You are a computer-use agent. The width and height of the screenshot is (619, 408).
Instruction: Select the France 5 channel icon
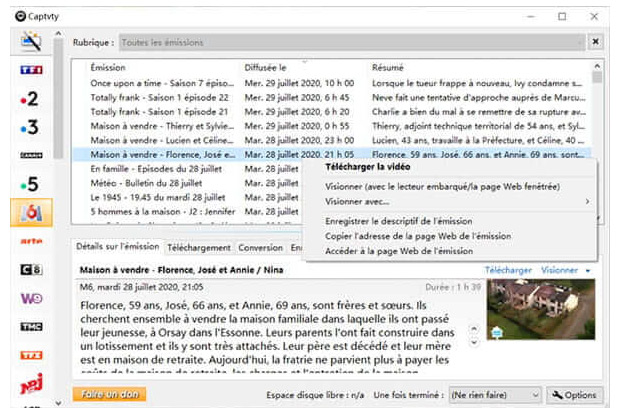30,184
